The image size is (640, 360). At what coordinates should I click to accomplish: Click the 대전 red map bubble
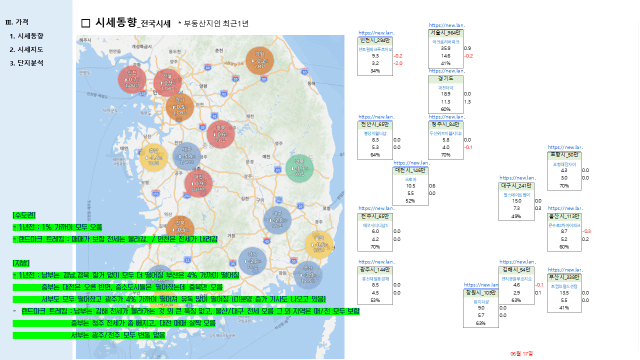coord(198,183)
